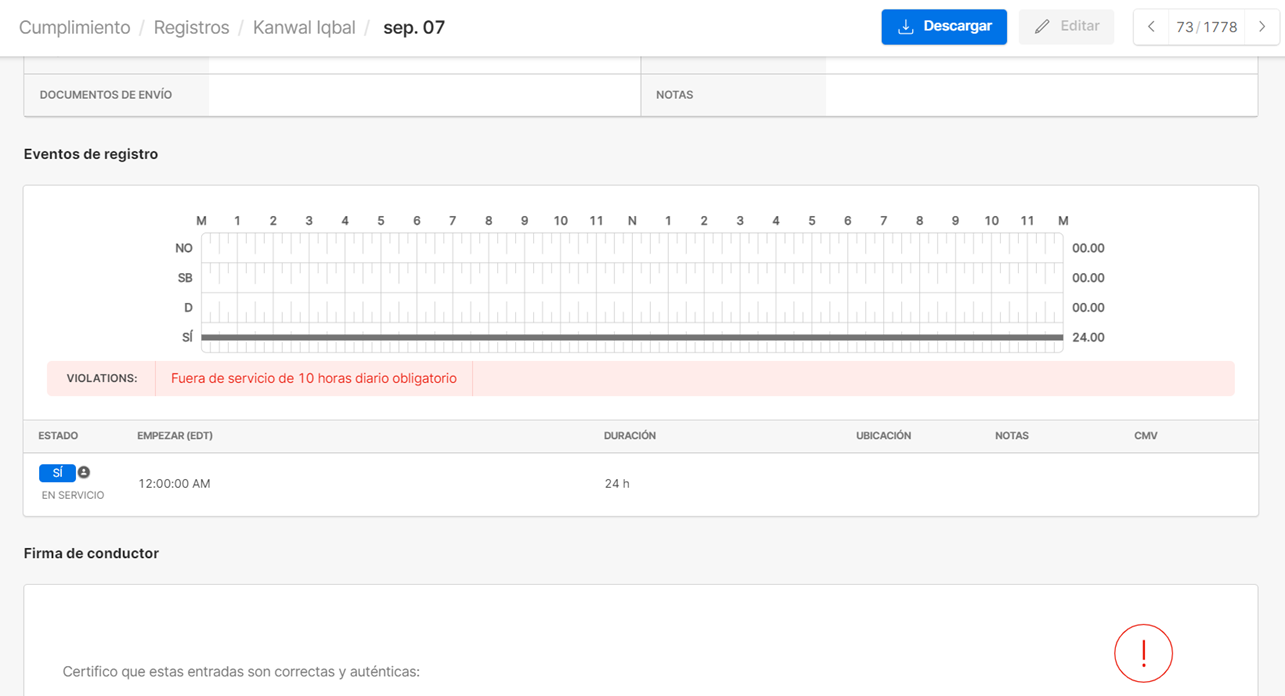
Task: Click the Fuera de servicio violation message
Action: 314,379
